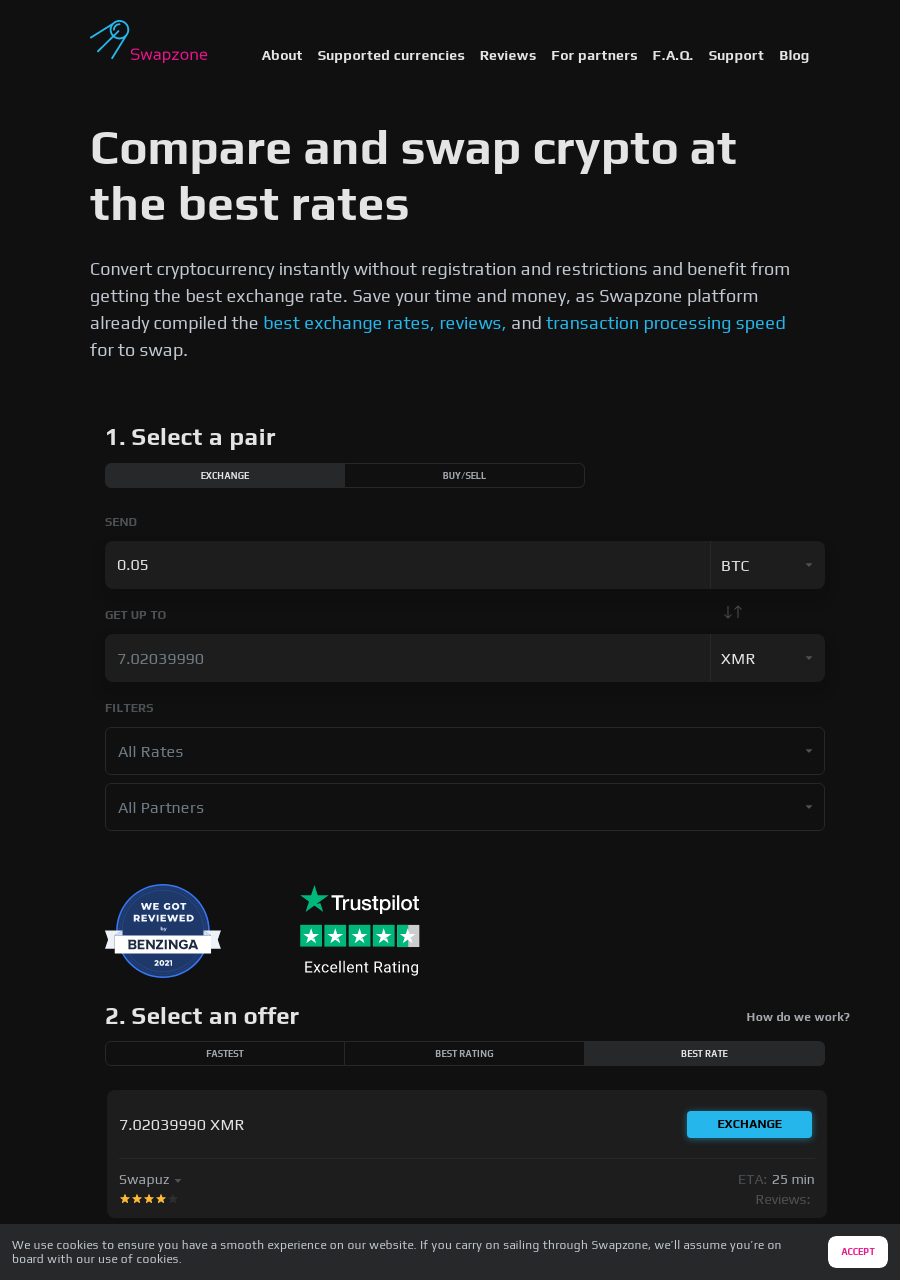Click the Swapzone satellite logo icon
Viewport: 900px width, 1280px height.
pos(110,39)
